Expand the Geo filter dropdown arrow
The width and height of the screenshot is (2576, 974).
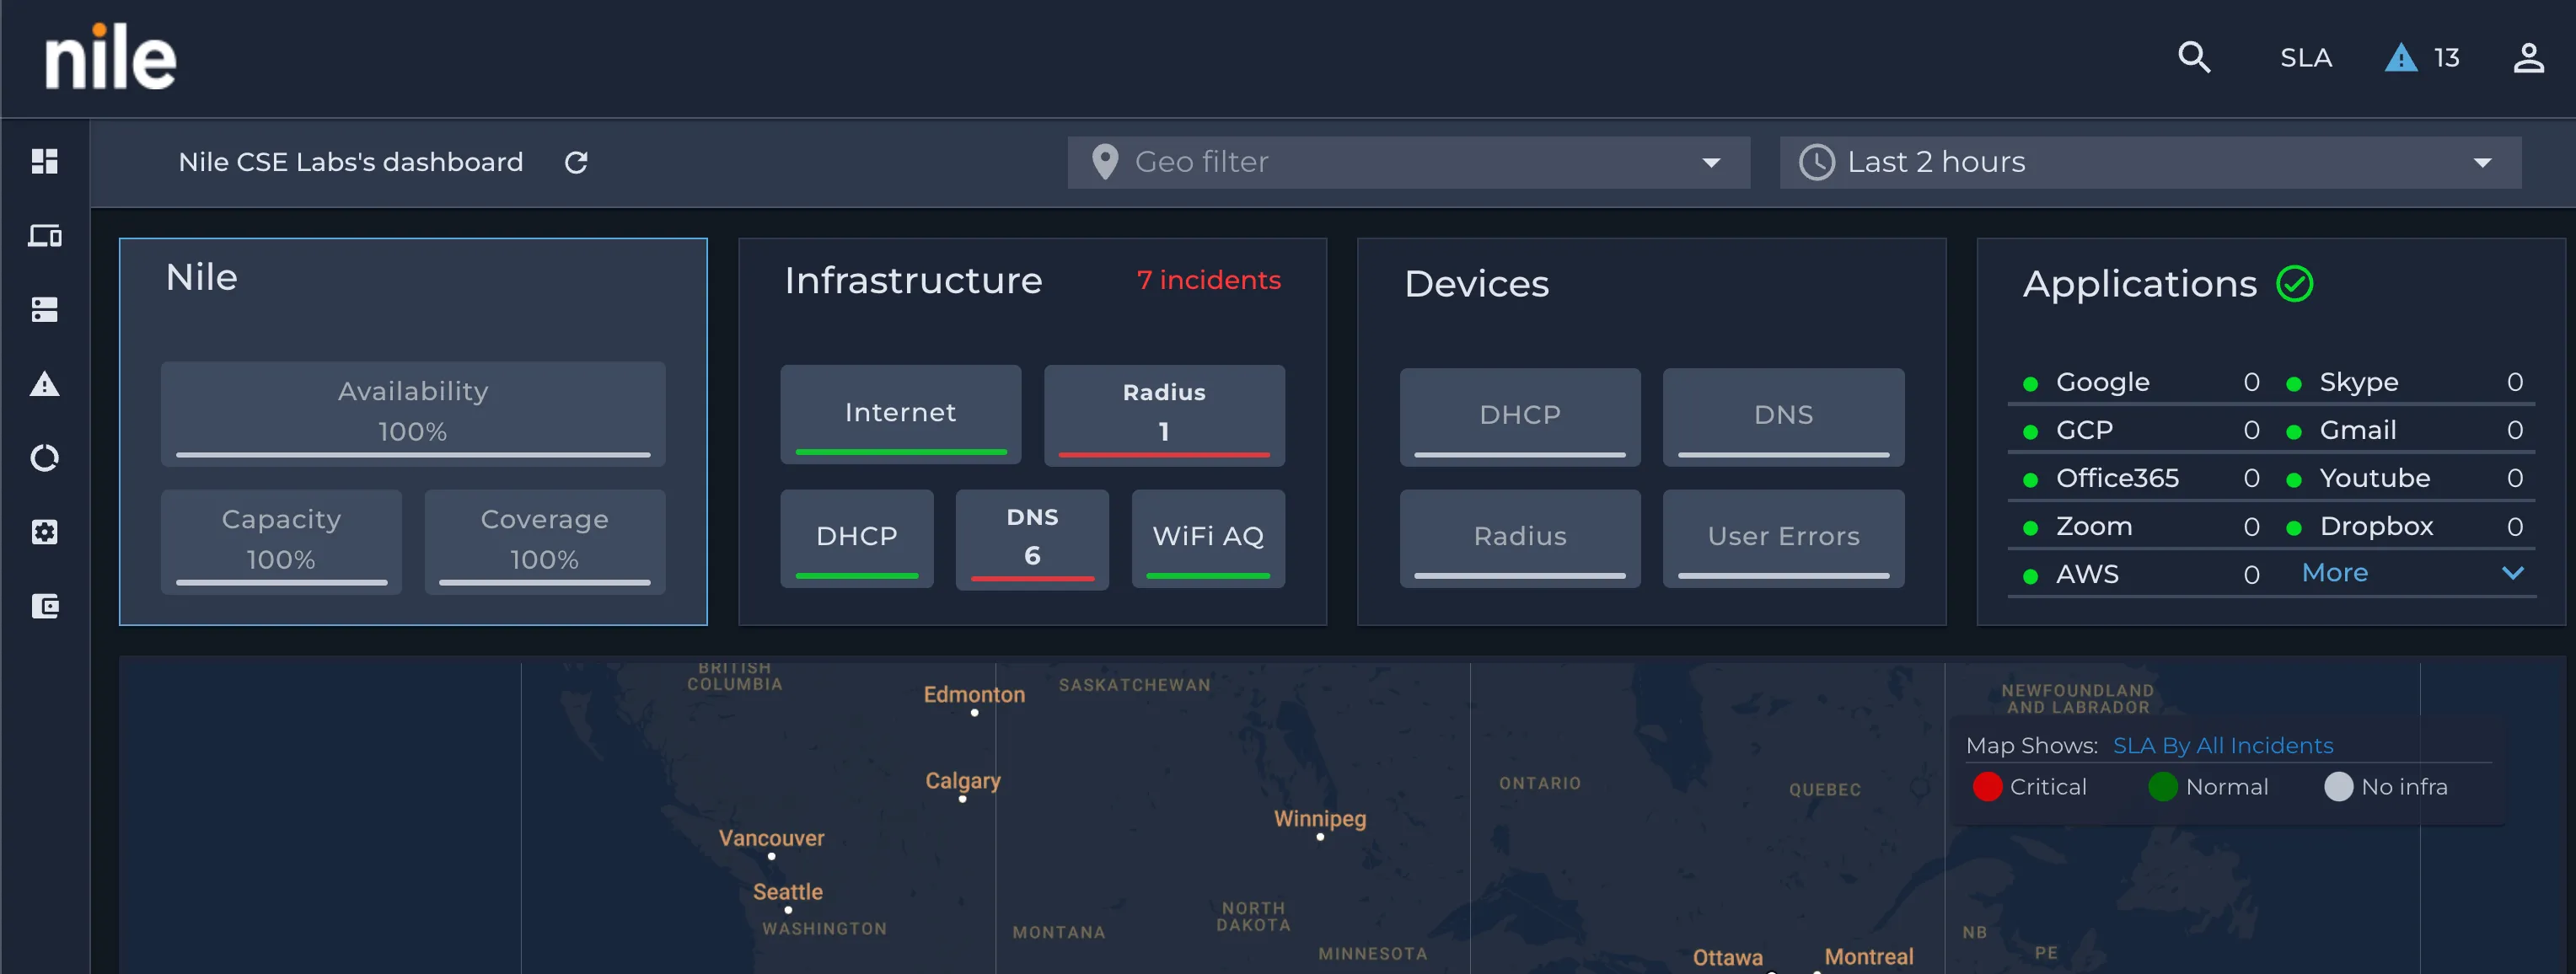[1711, 163]
